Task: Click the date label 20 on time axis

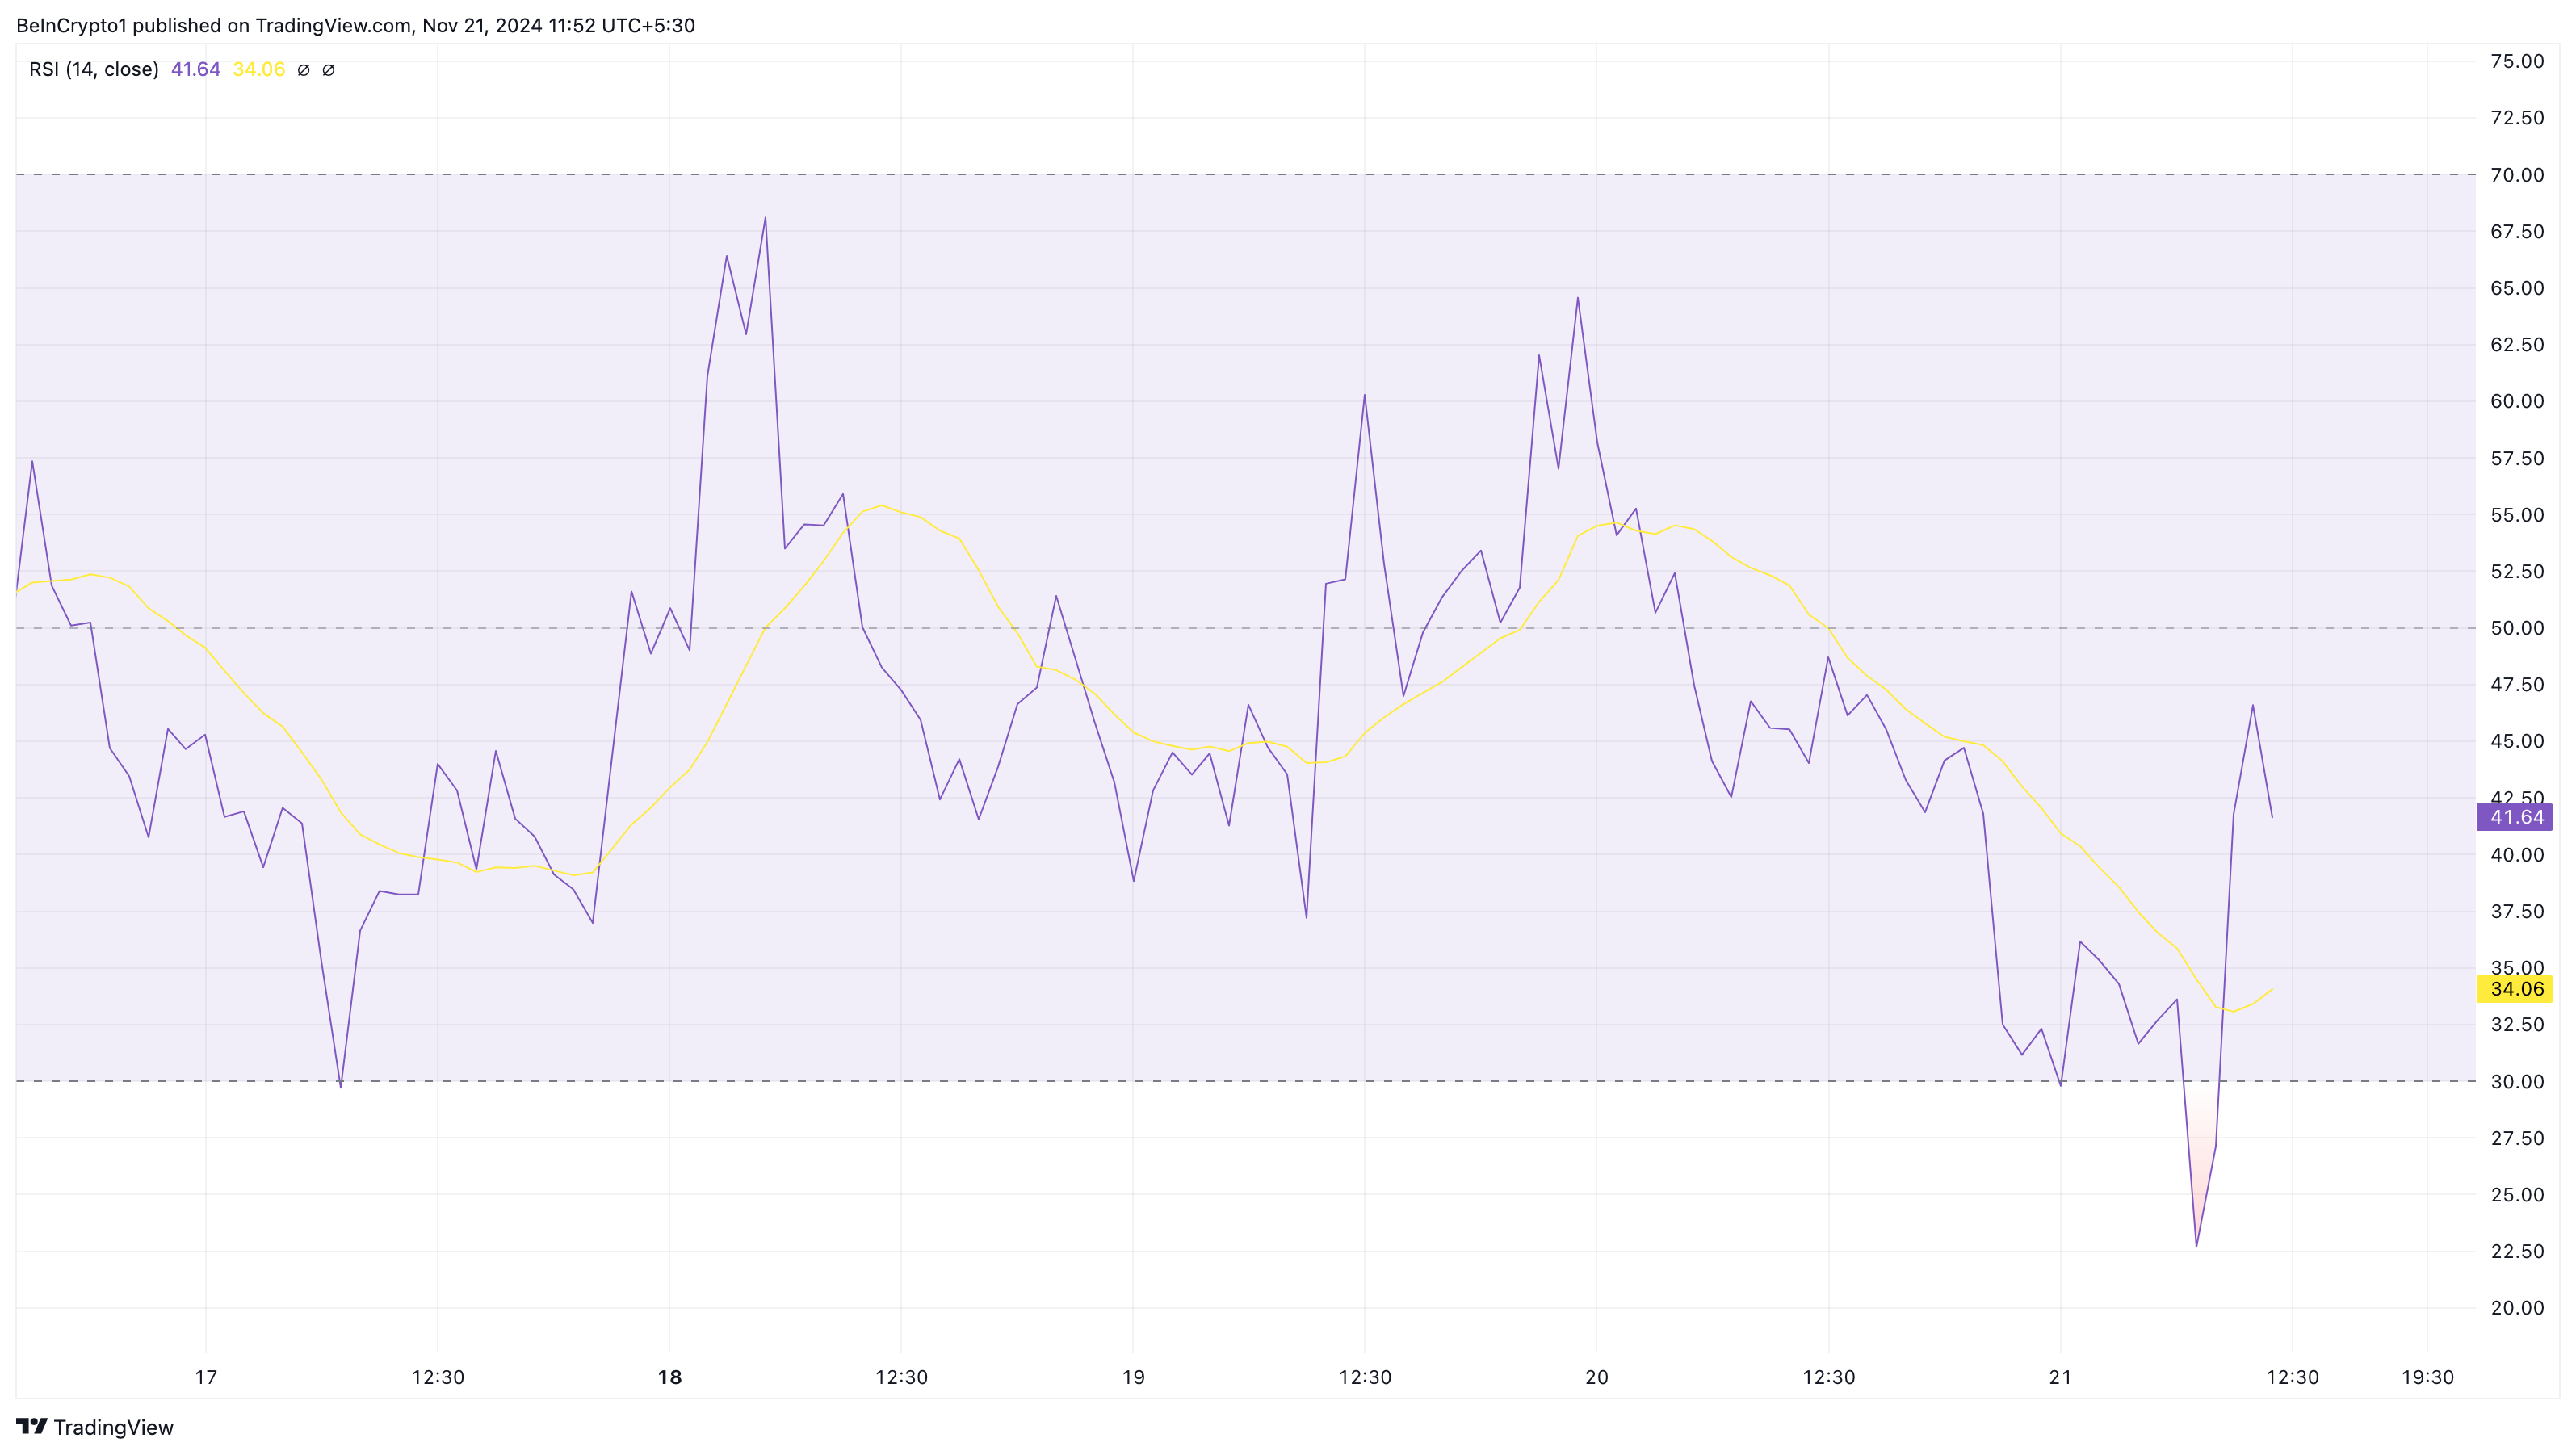Action: click(x=1597, y=1377)
